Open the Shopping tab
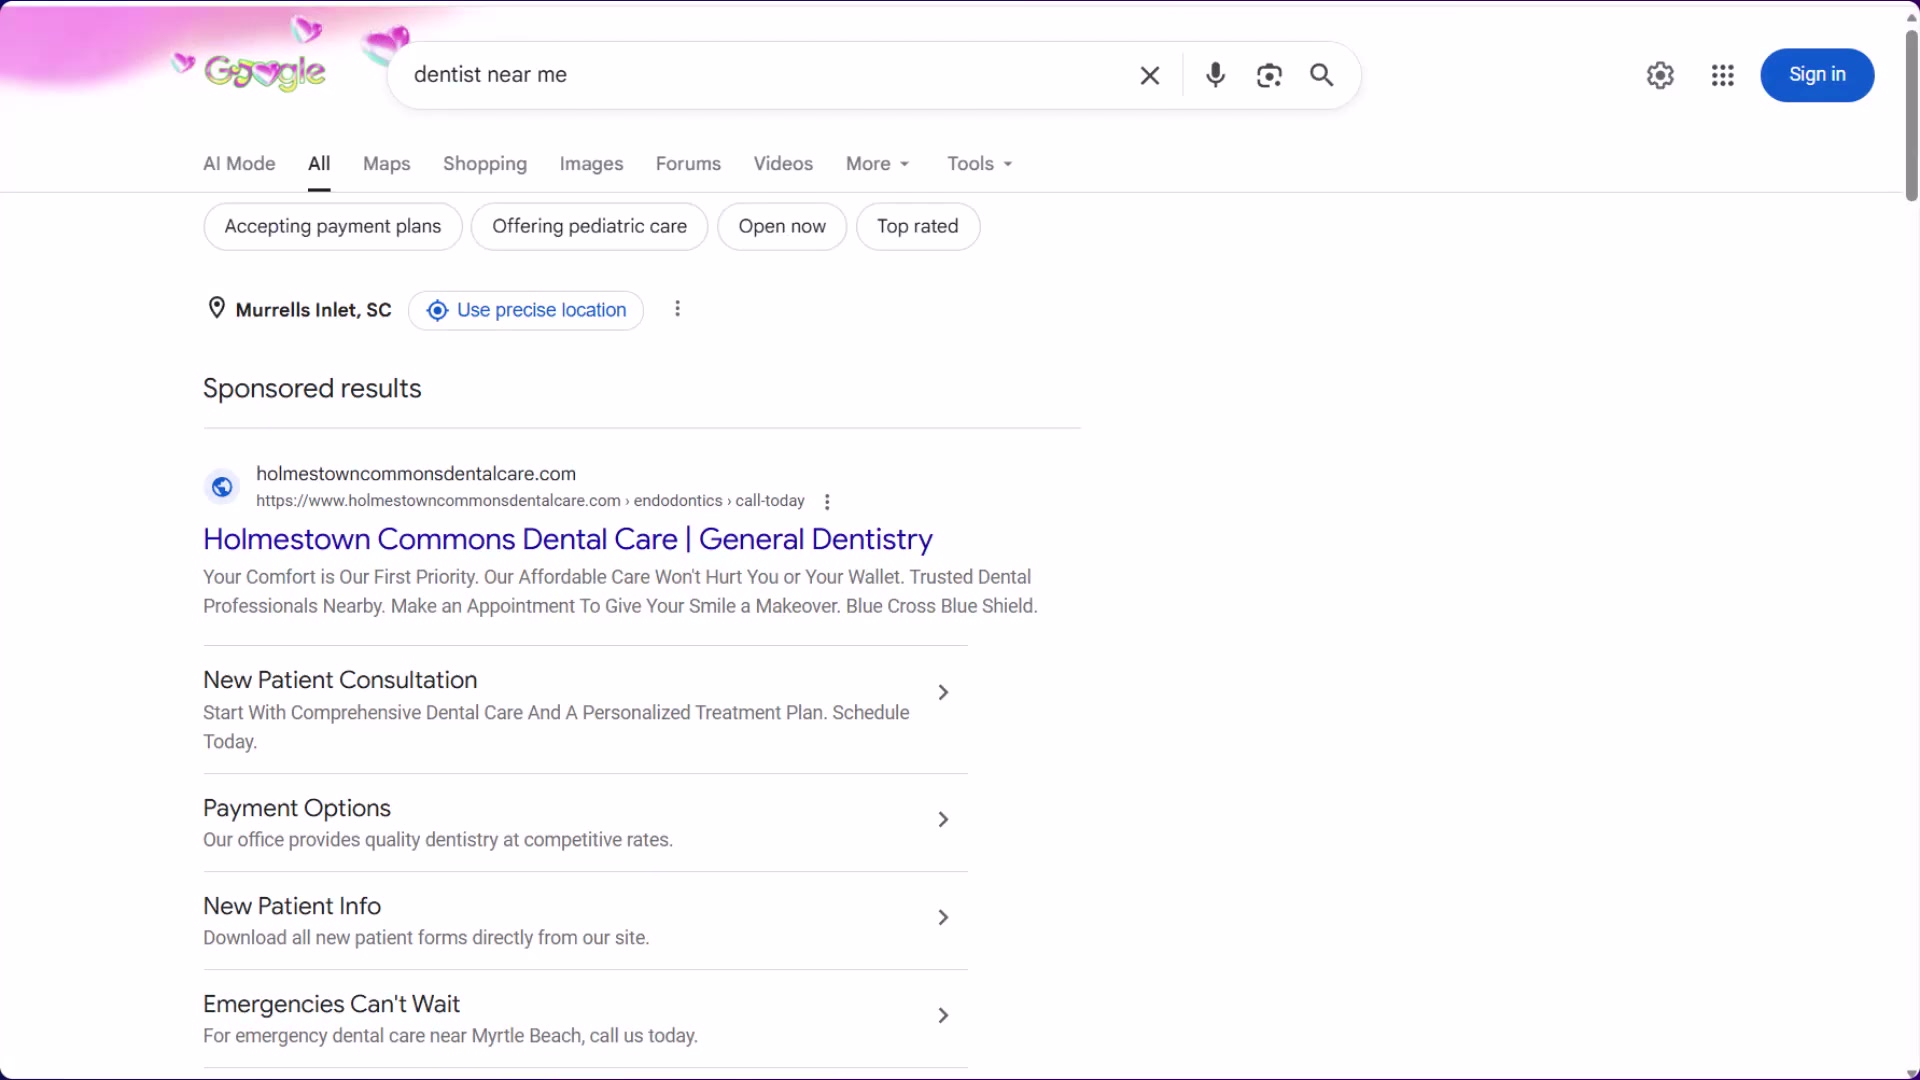Screen dimensions: 1920x1080 (x=485, y=164)
